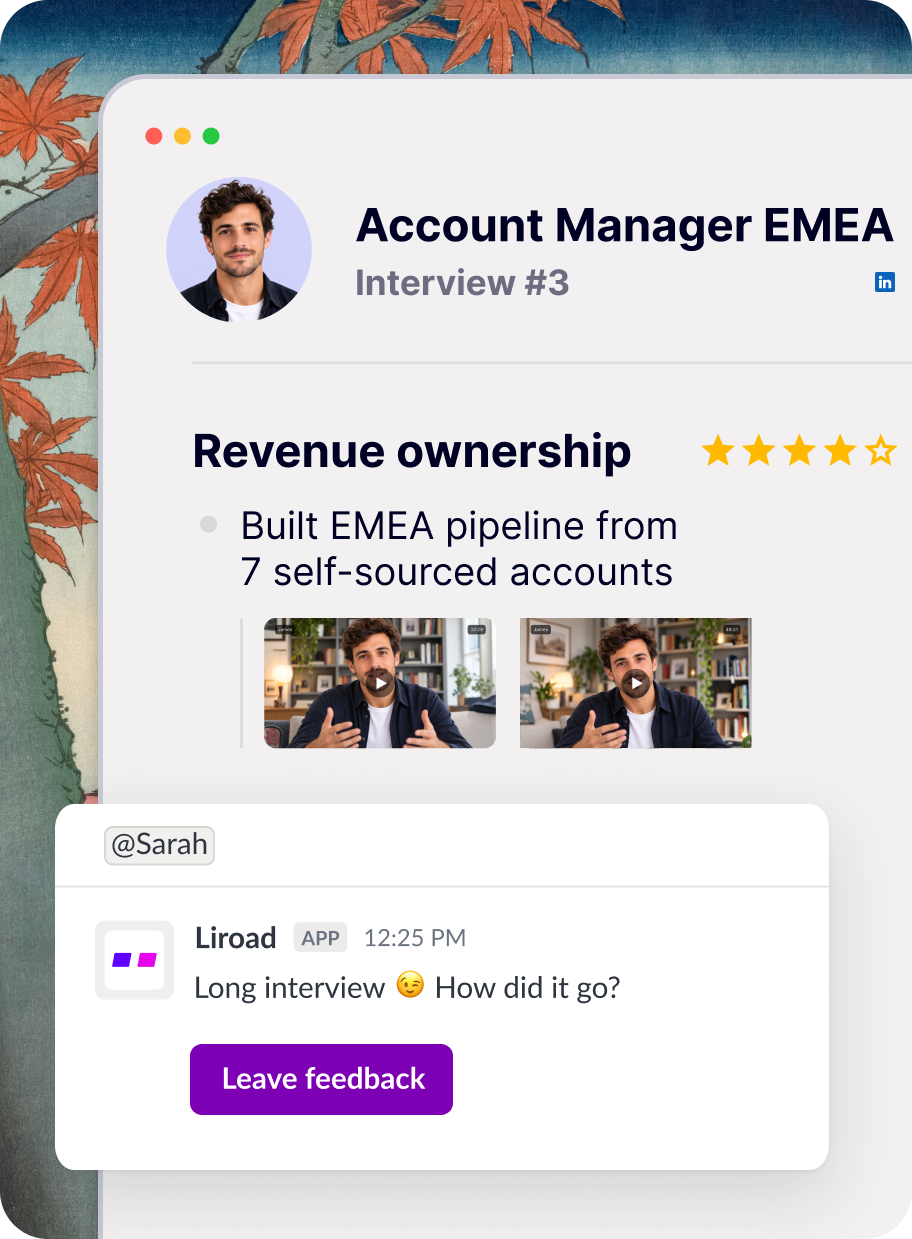Open the candidate's LinkedIn profile icon
Image resolution: width=912 pixels, height=1239 pixels.
coord(885,282)
